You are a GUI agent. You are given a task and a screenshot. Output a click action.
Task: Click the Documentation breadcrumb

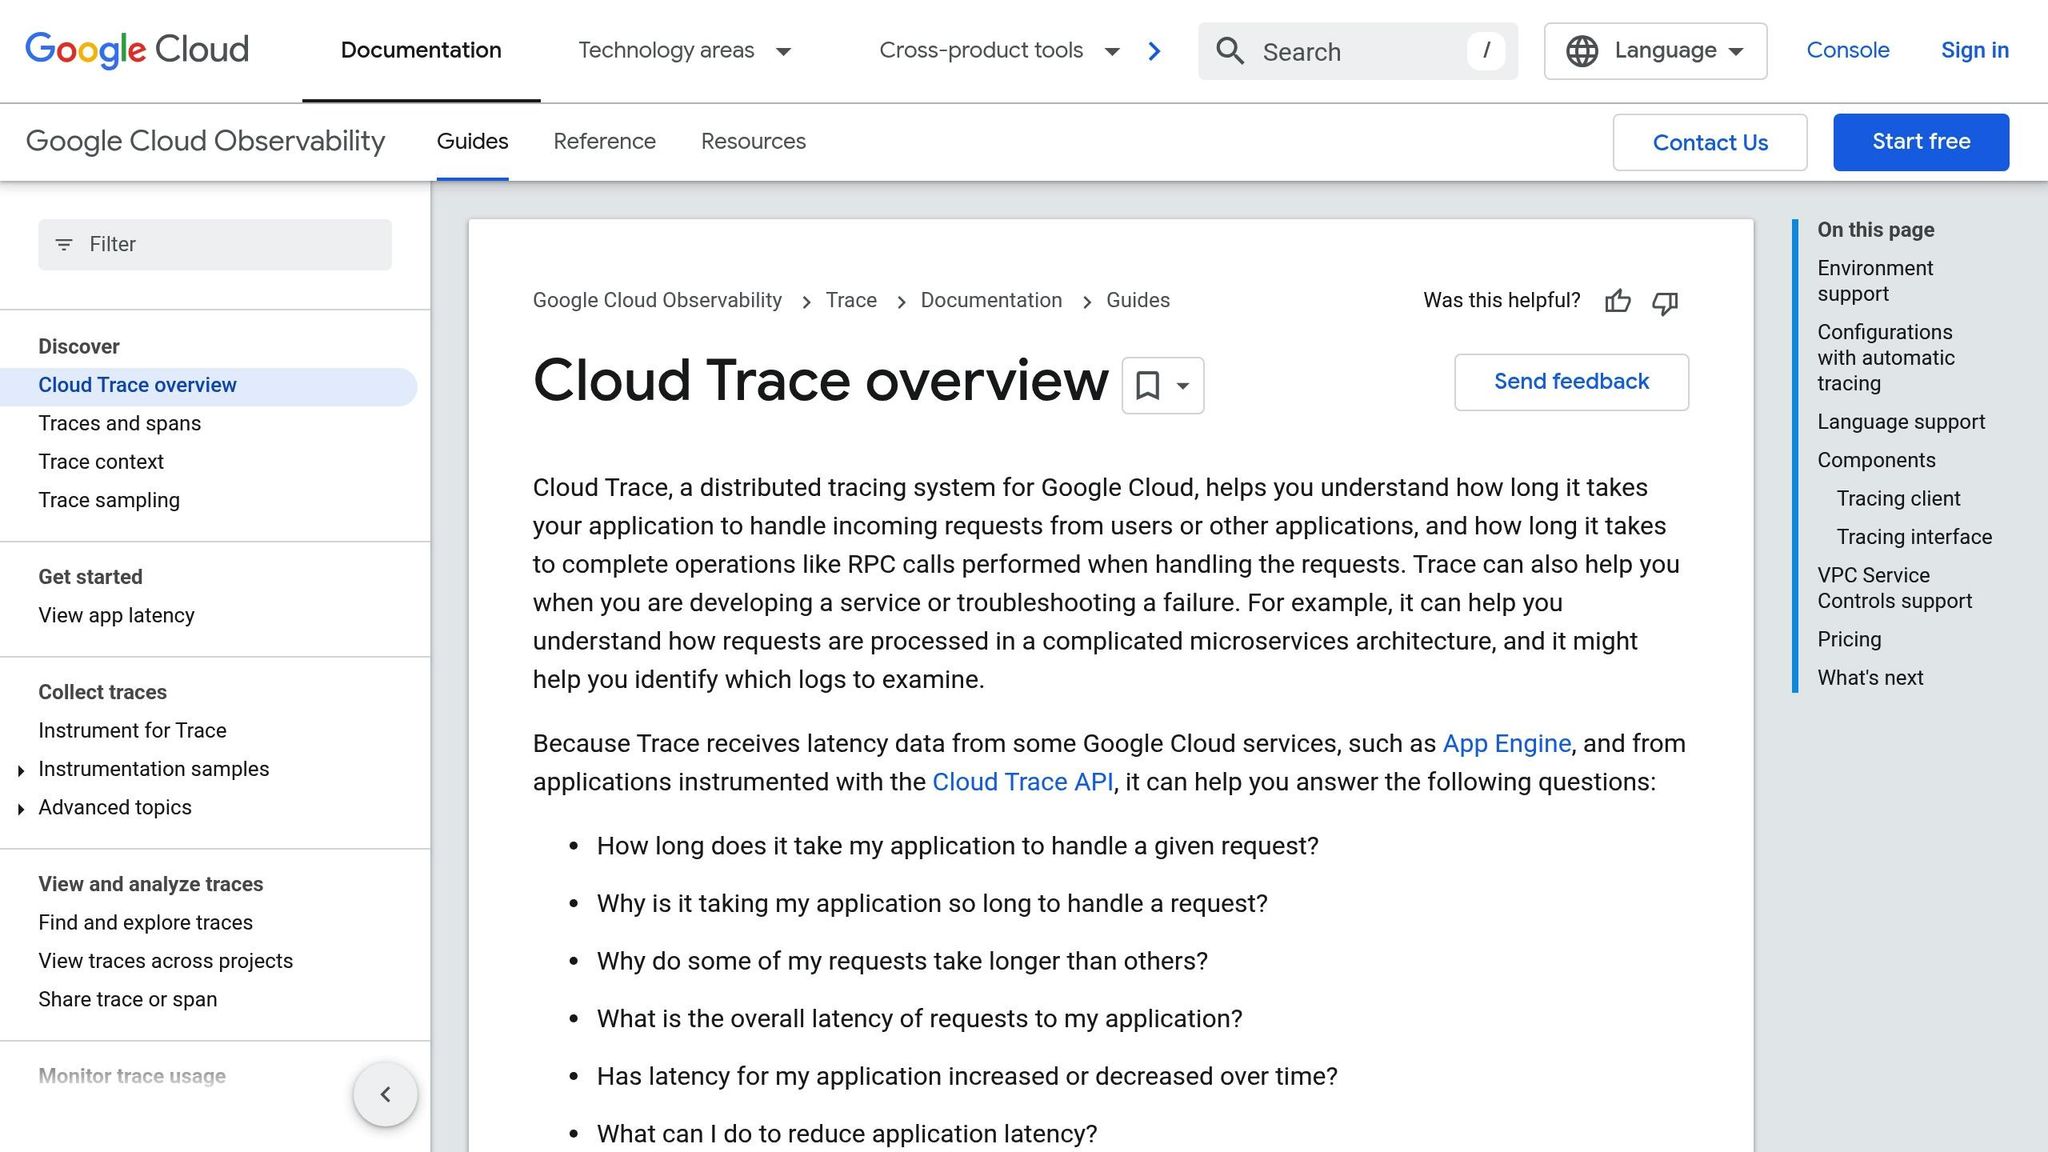click(x=991, y=301)
